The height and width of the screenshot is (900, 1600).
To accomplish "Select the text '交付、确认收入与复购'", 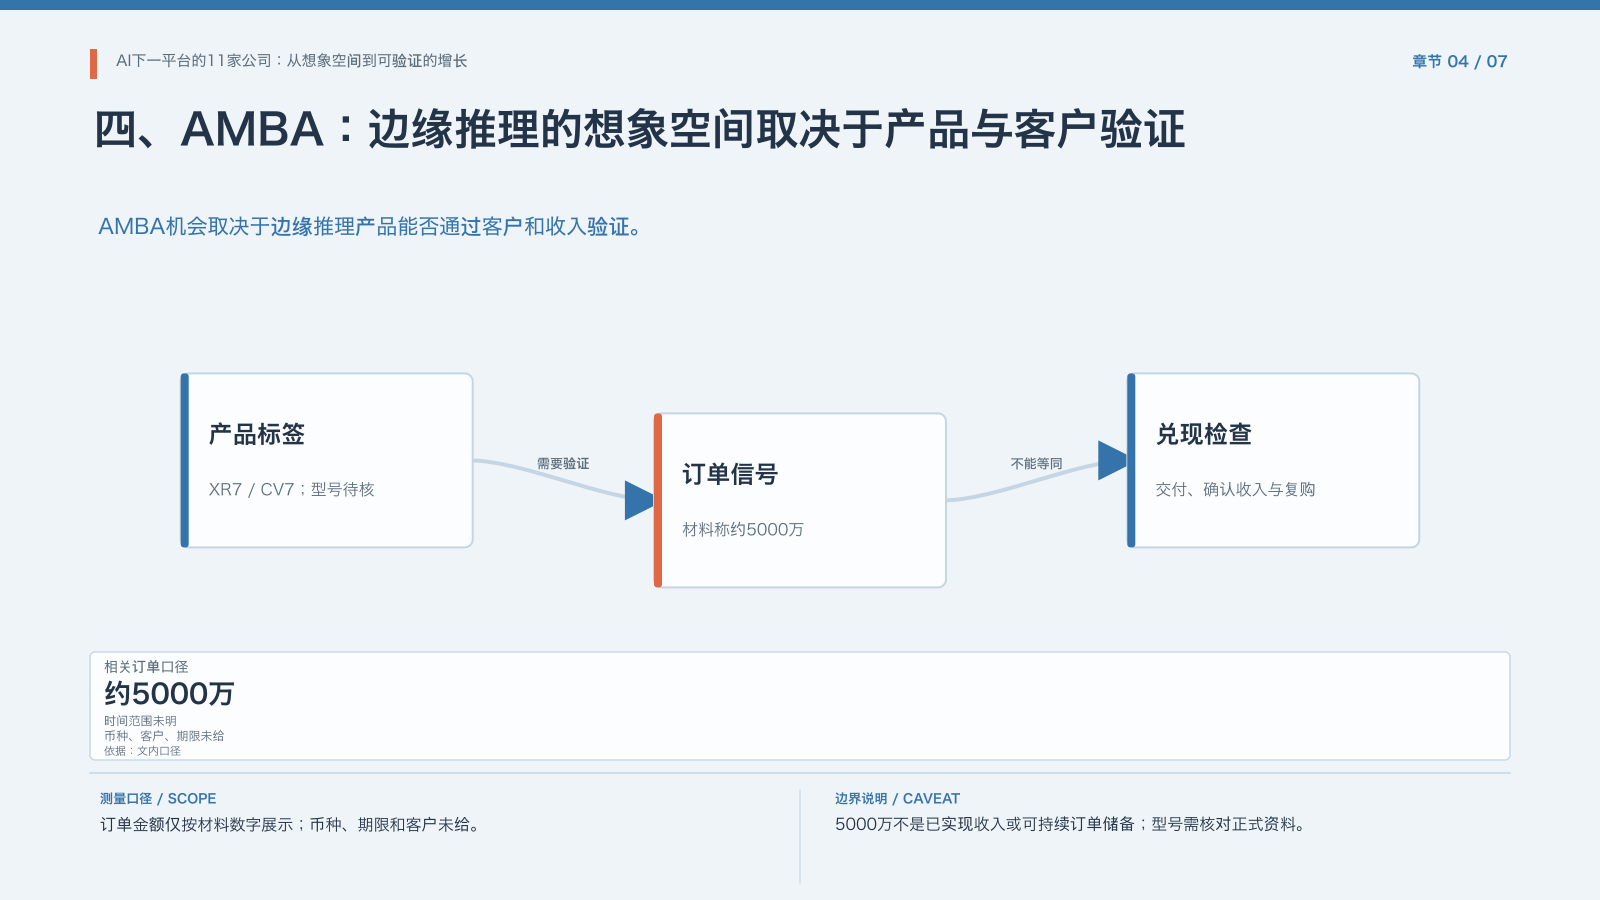I will click(x=1235, y=490).
